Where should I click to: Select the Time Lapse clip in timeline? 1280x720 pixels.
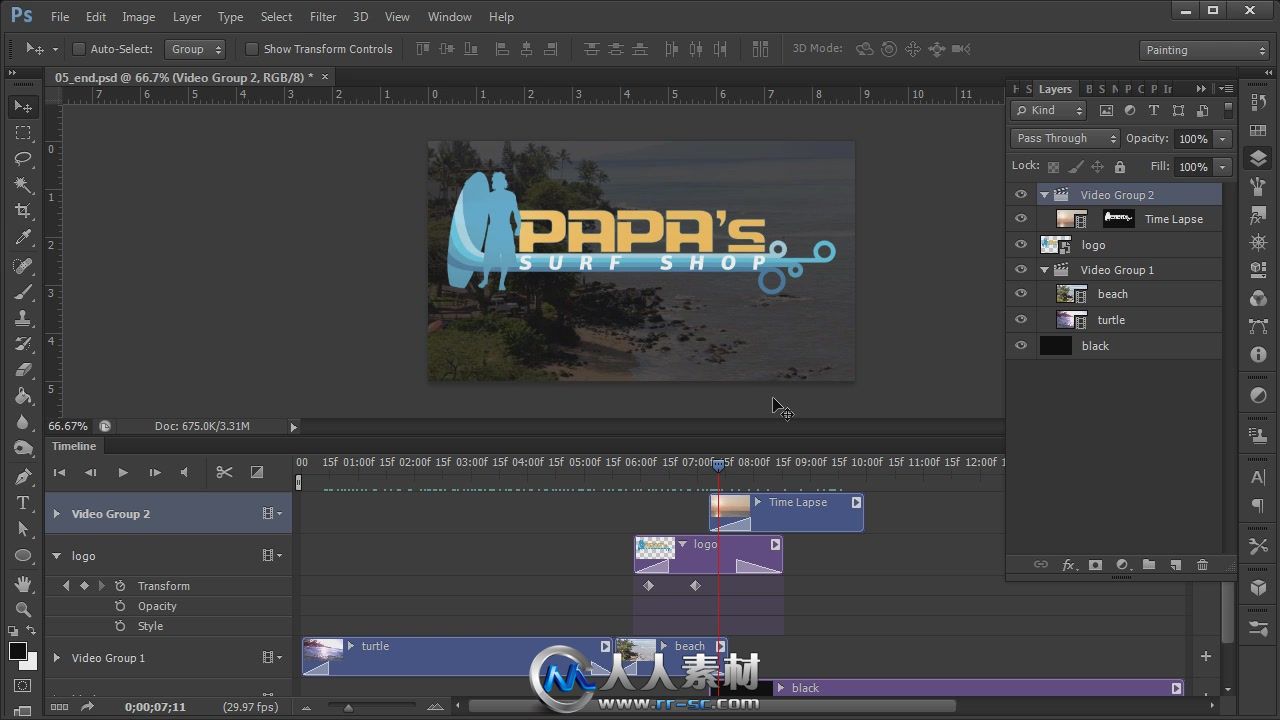coord(786,512)
